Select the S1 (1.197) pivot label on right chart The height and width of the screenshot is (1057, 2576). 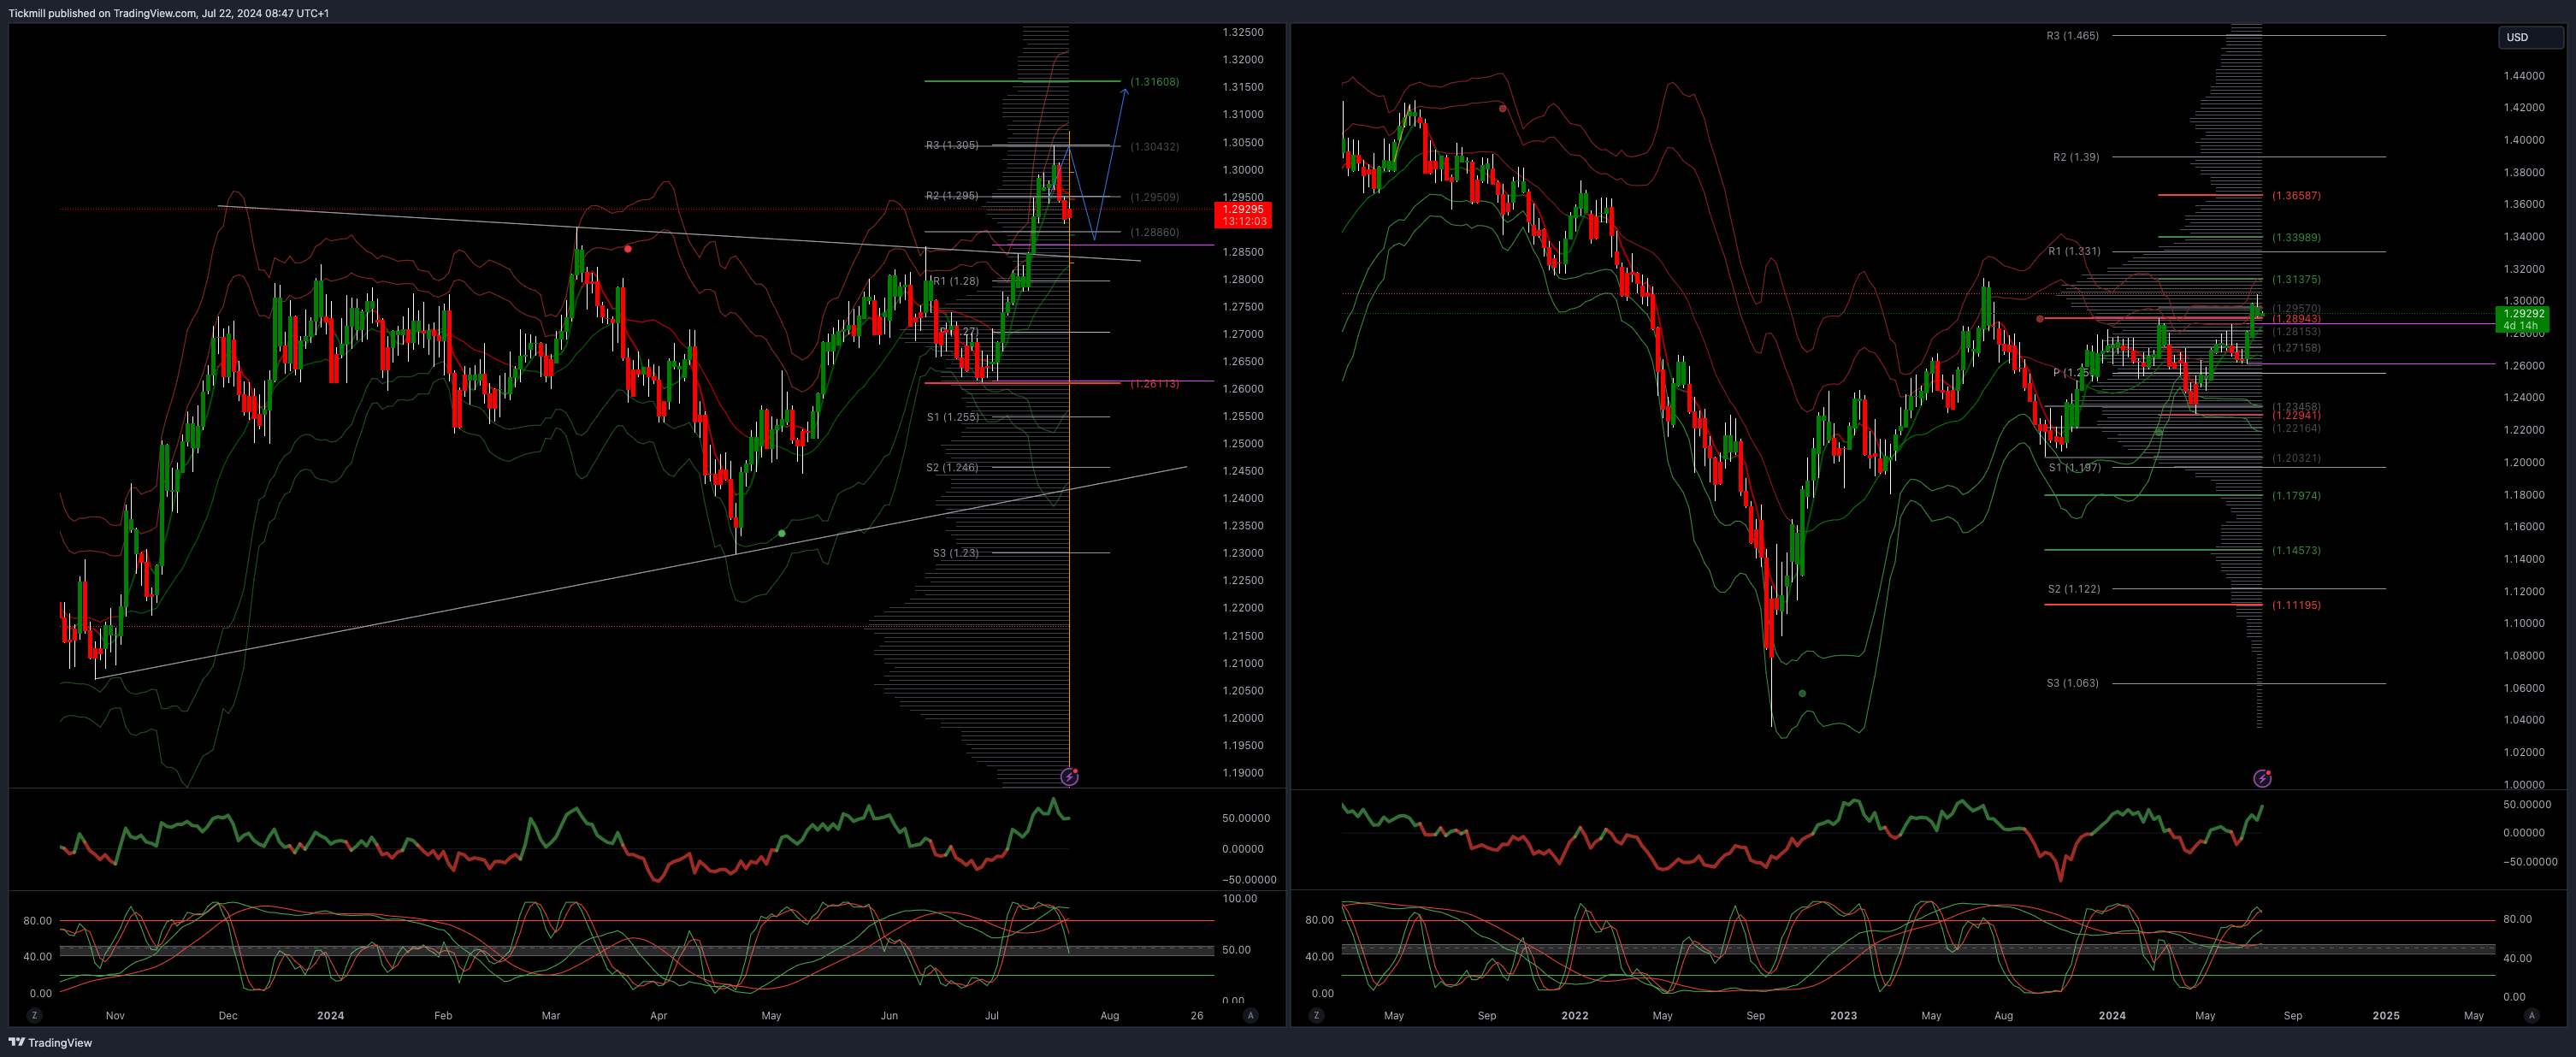click(2074, 467)
